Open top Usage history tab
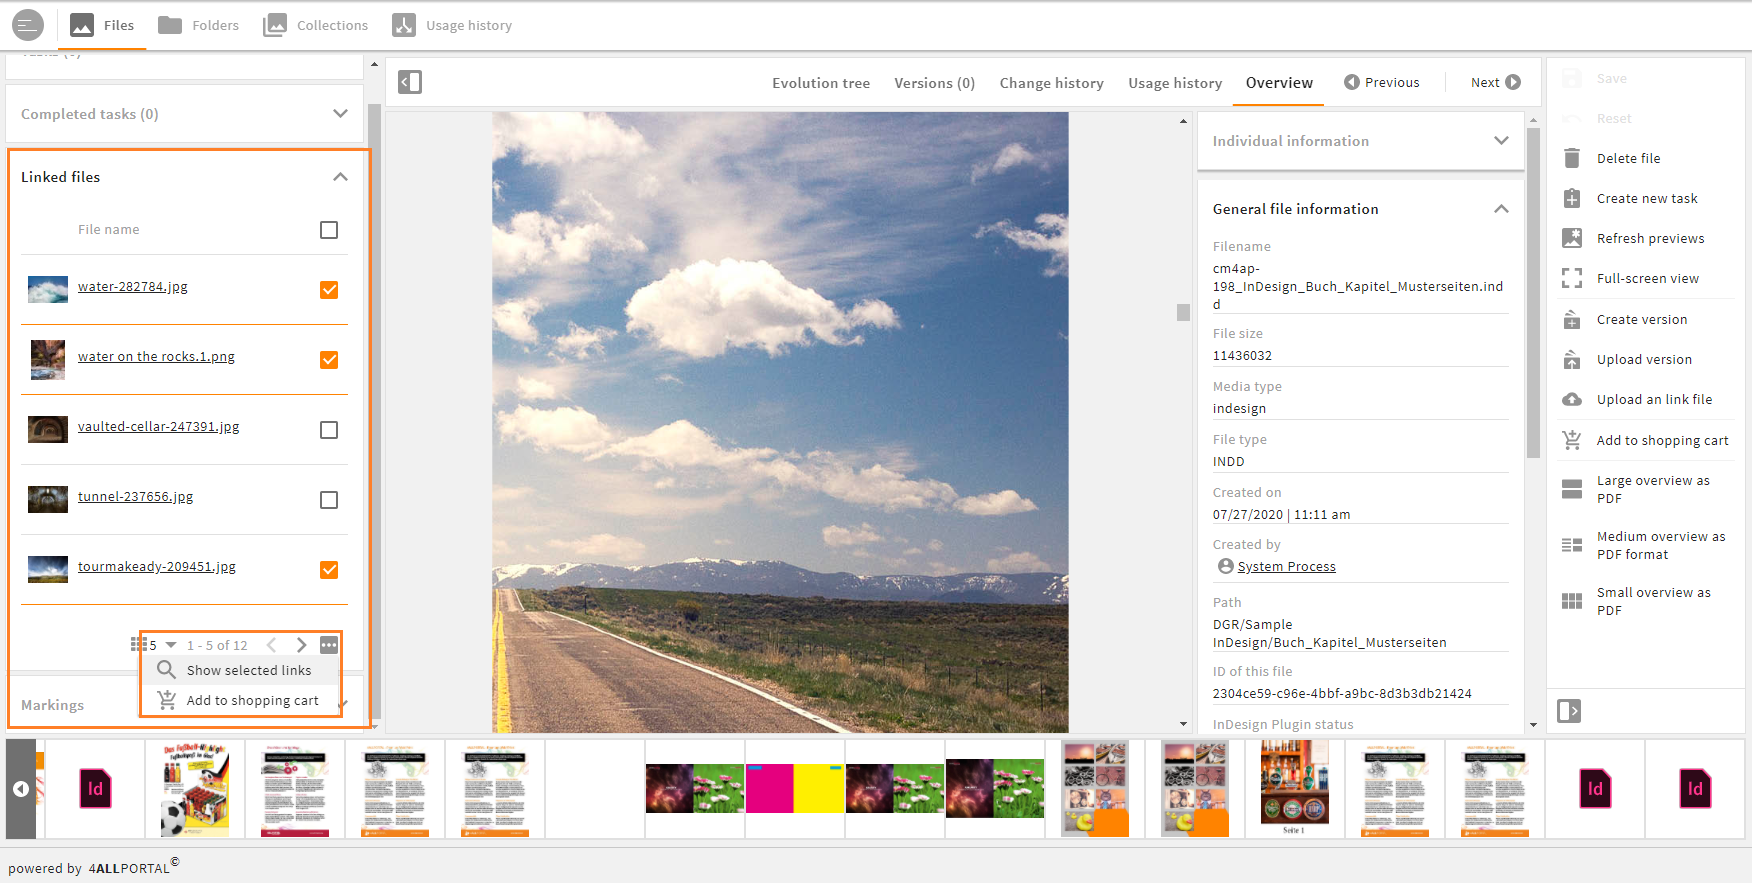1752x883 pixels. coord(452,25)
